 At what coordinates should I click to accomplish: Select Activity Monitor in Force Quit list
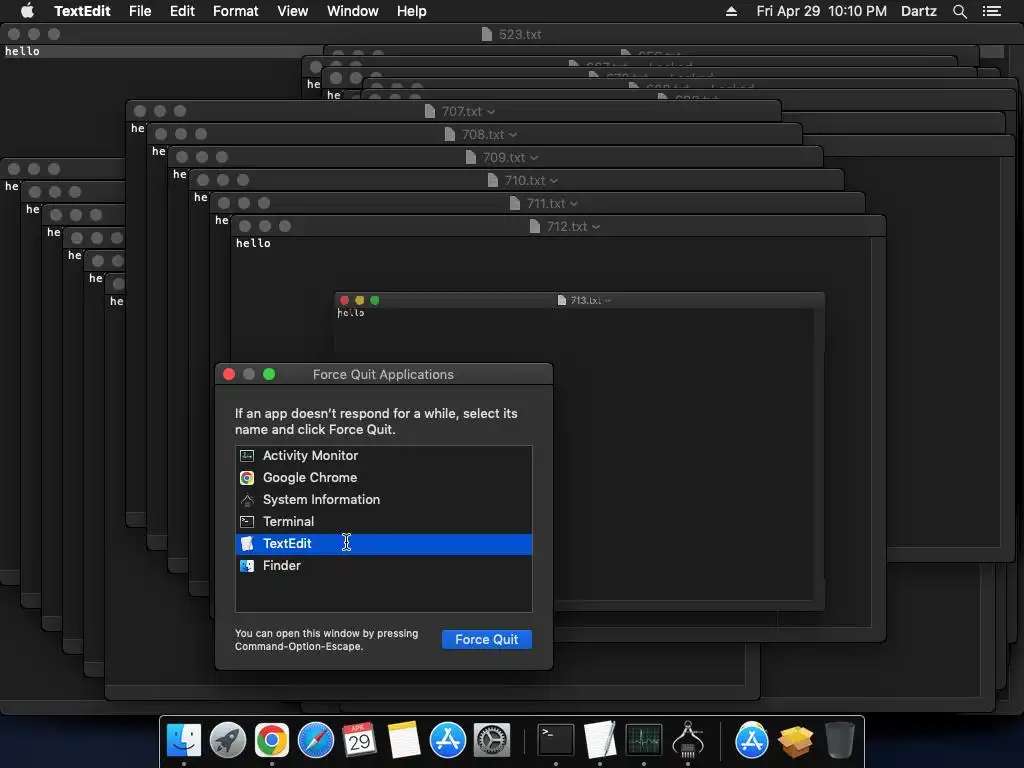pyautogui.click(x=384, y=456)
